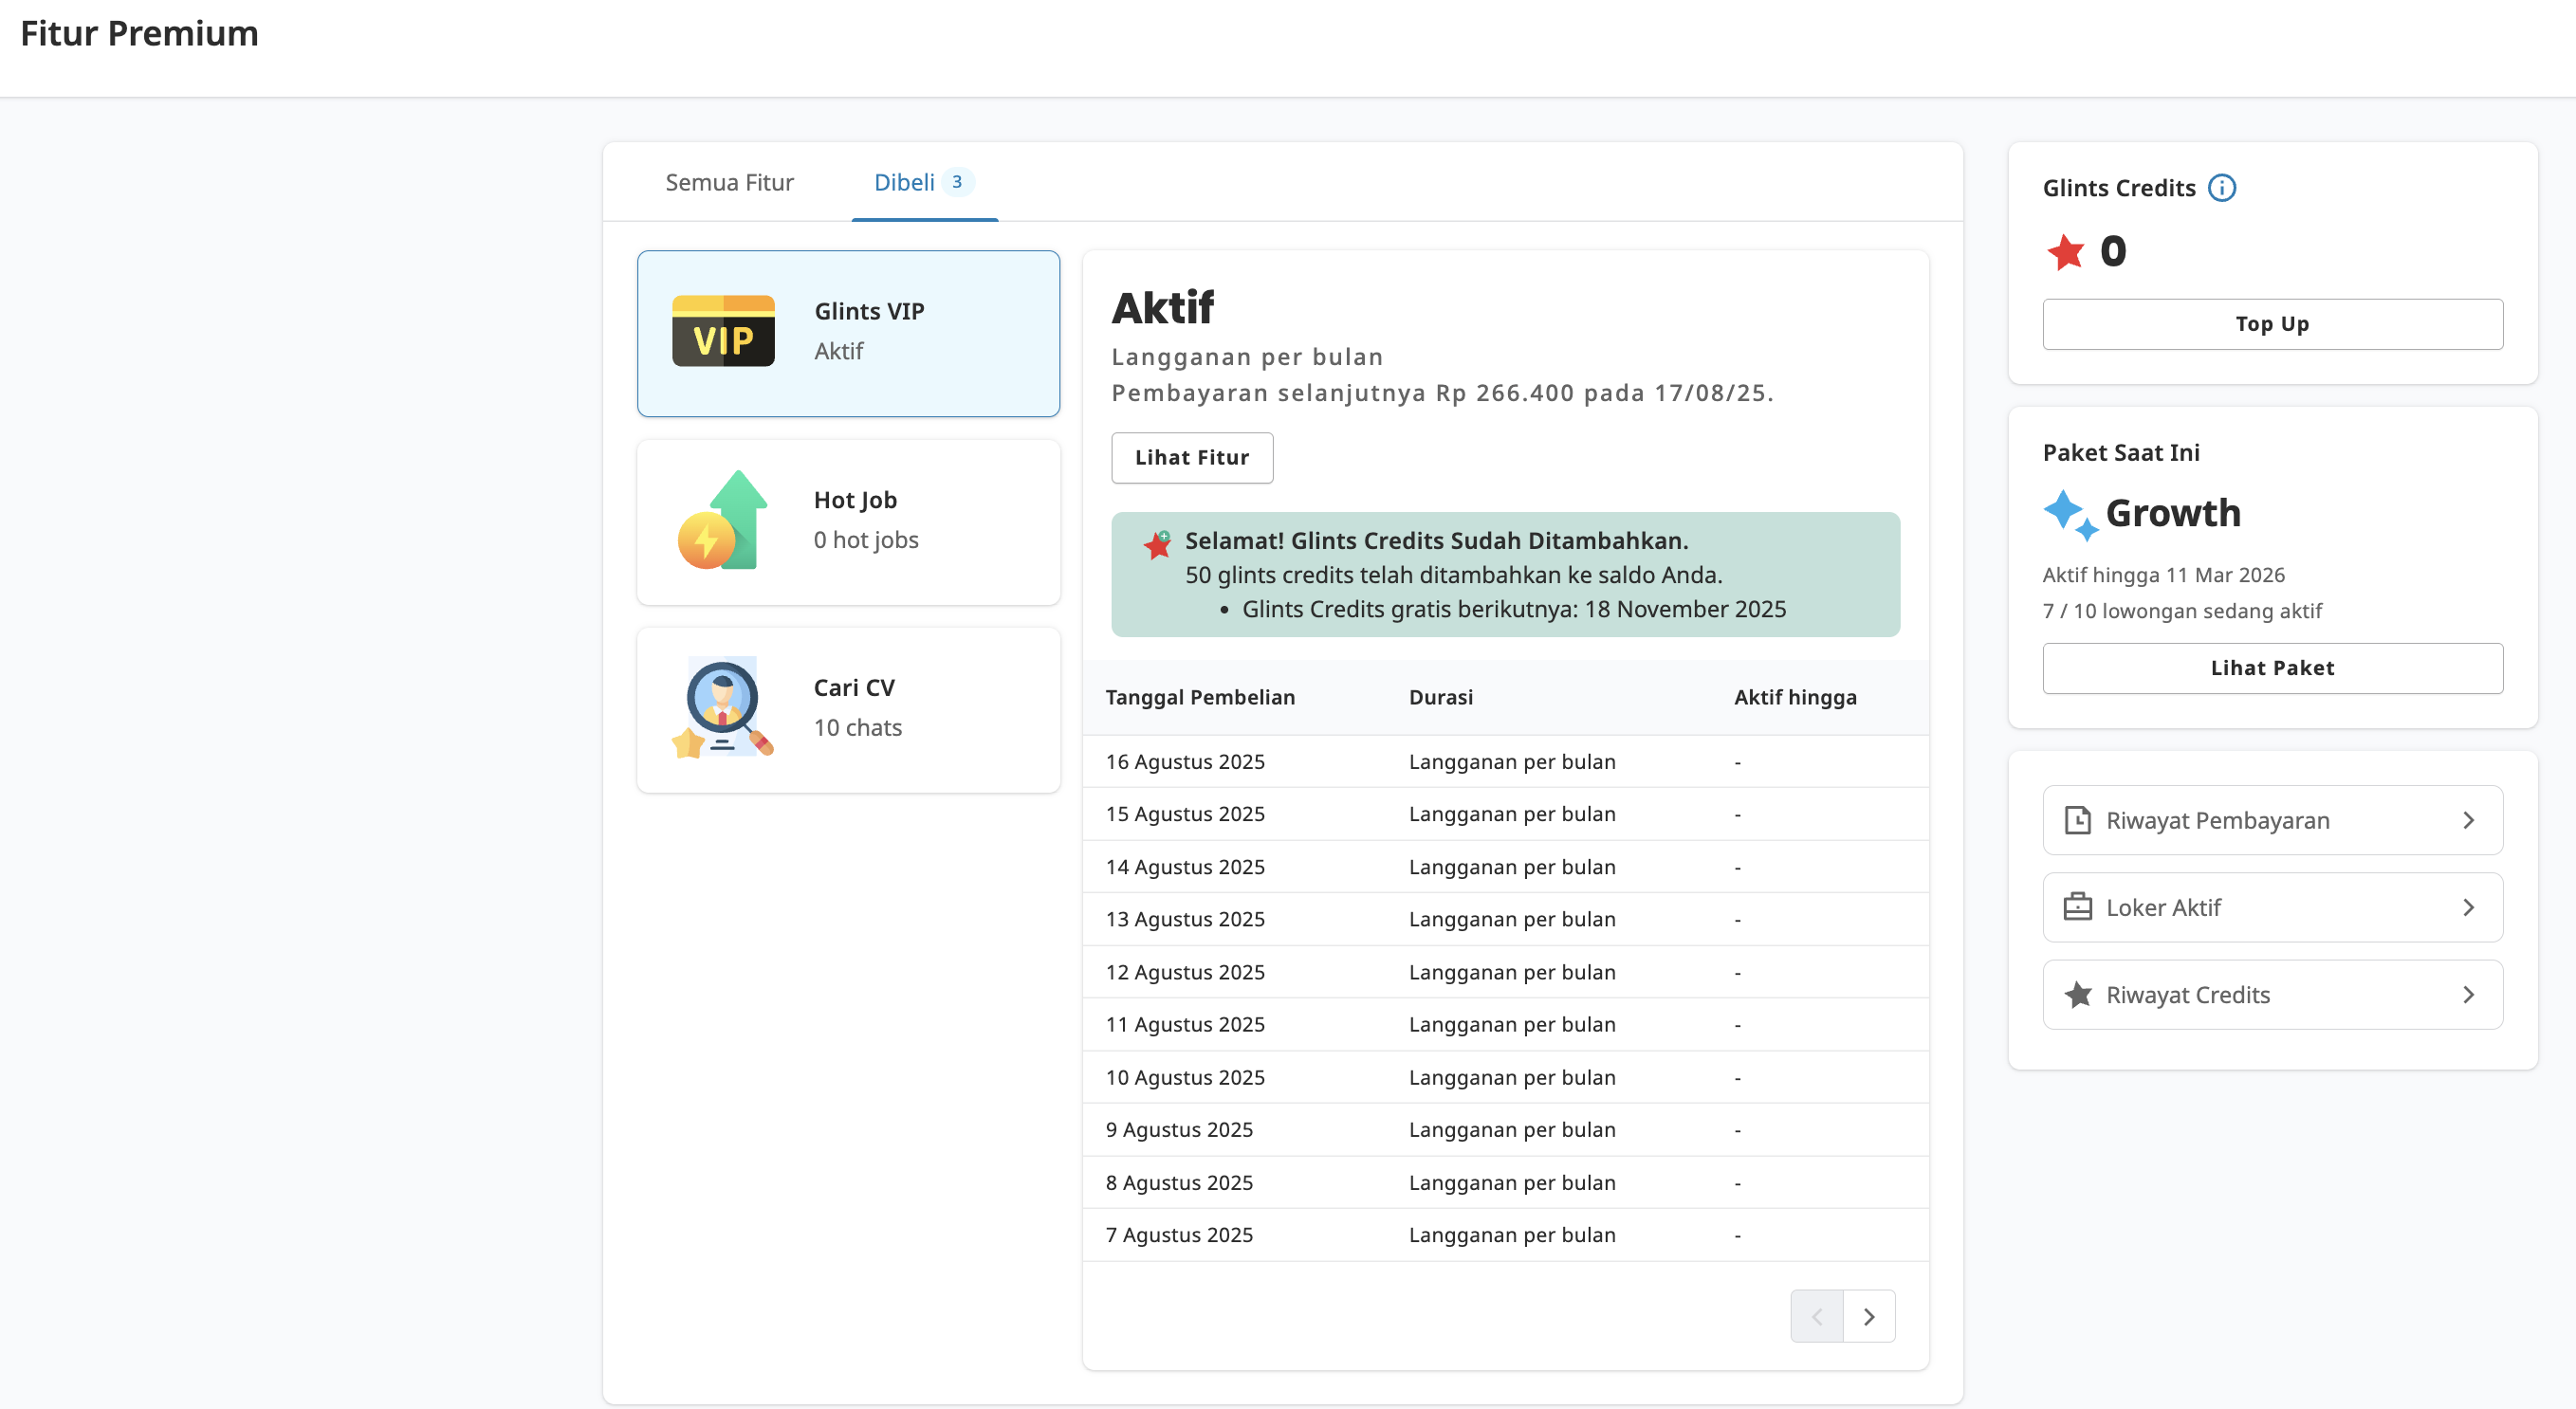Click the Cari CV magnifier icon

pos(723,707)
